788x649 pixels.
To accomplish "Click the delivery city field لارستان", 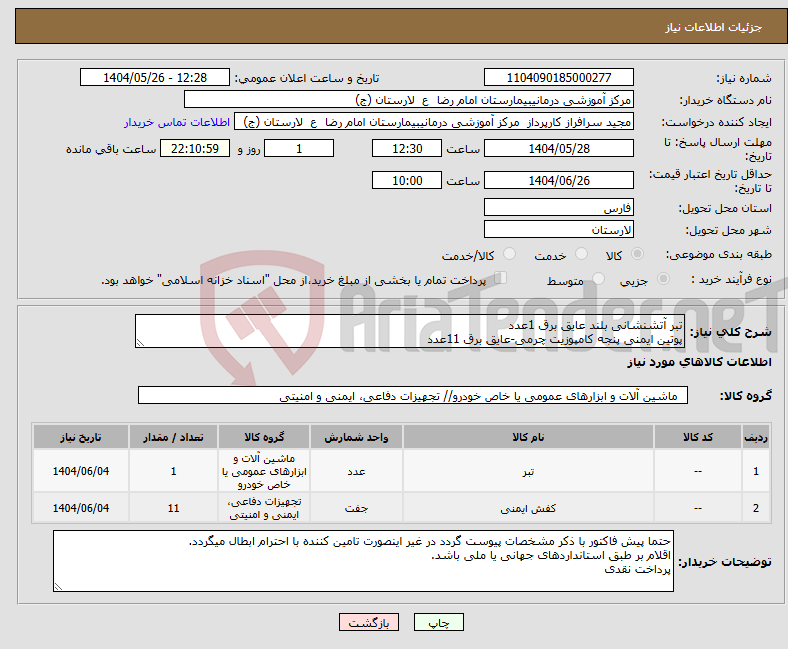I will pos(558,229).
